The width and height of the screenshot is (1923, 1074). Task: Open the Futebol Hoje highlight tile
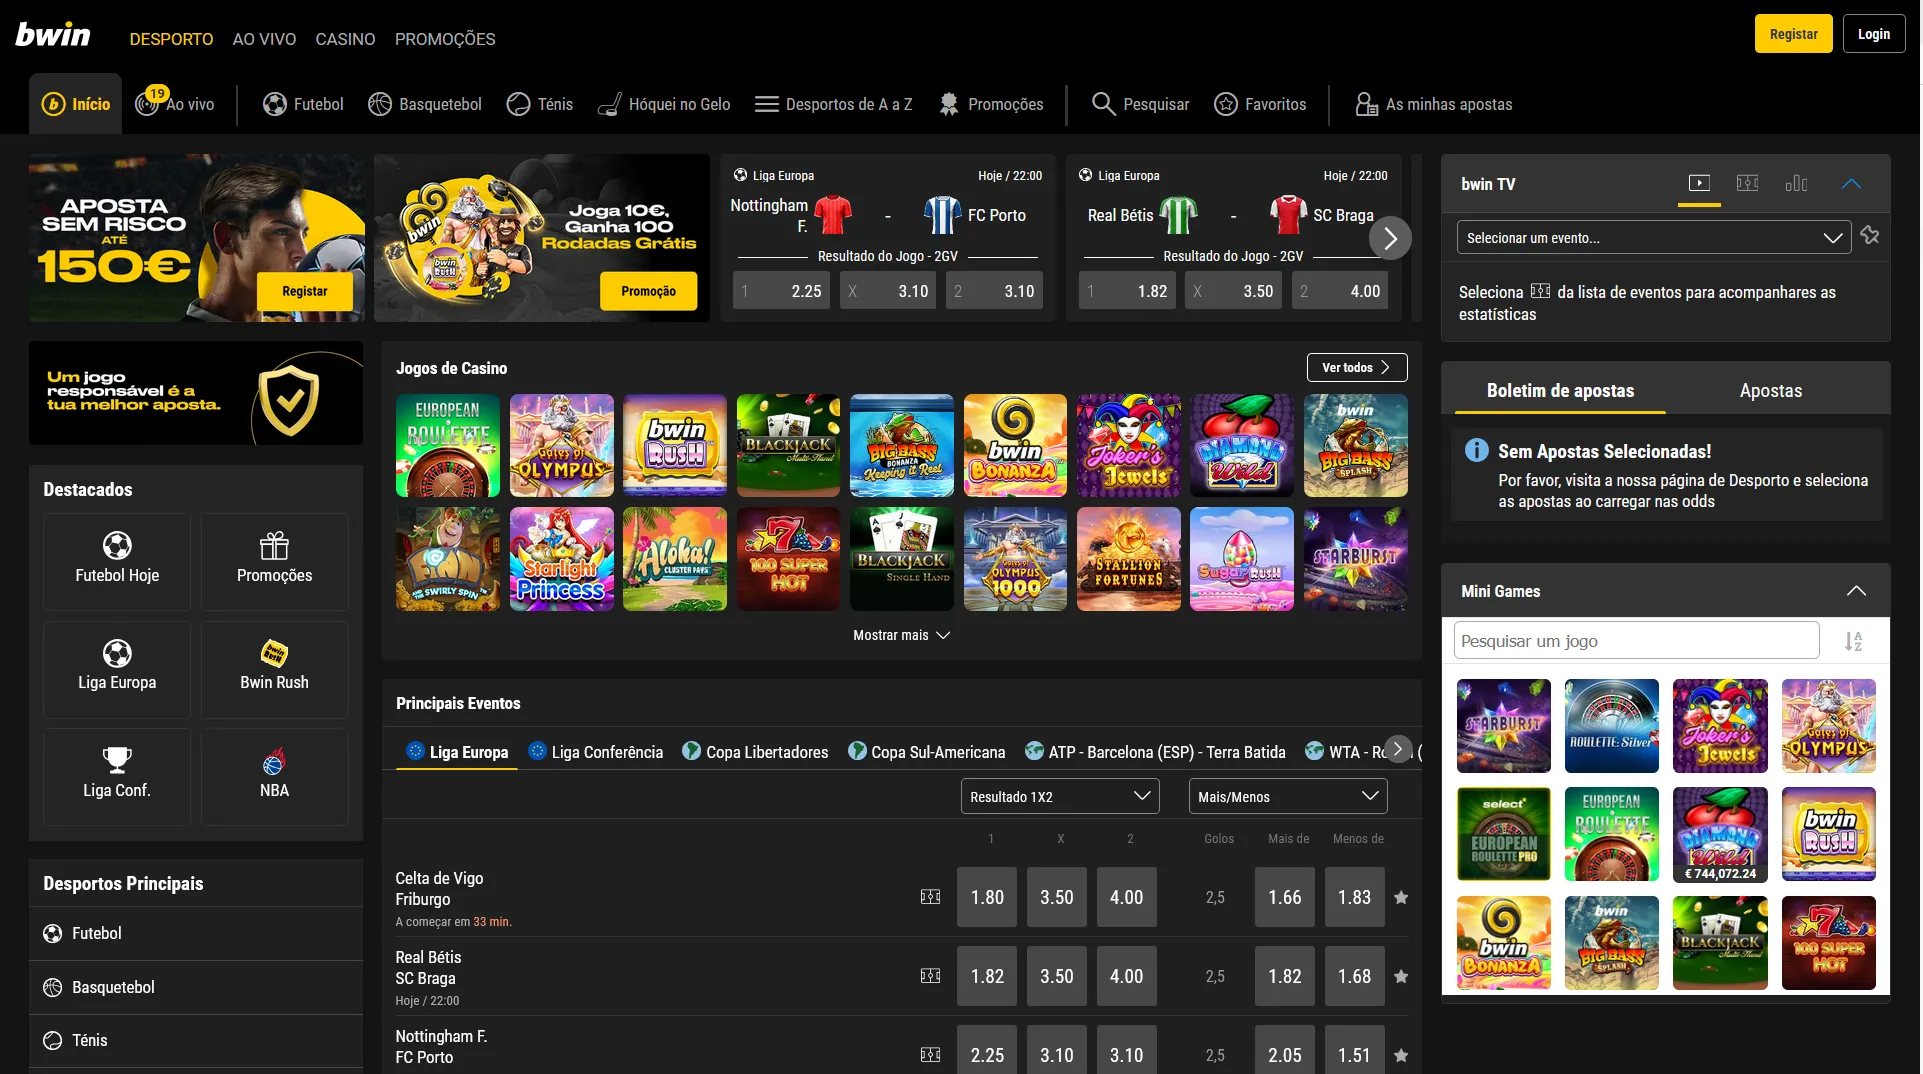(x=117, y=562)
